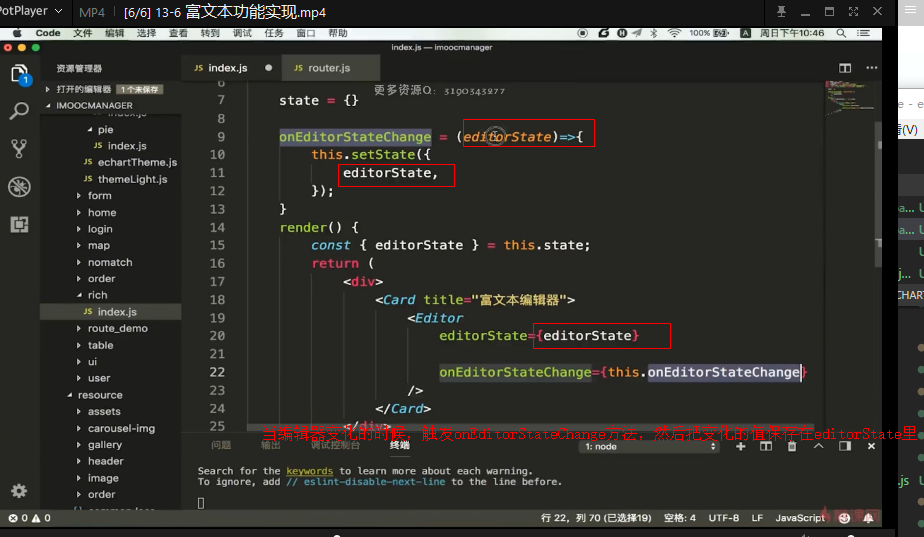924x537 pixels.
Task: Open the Extensions view icon
Action: click(19, 224)
